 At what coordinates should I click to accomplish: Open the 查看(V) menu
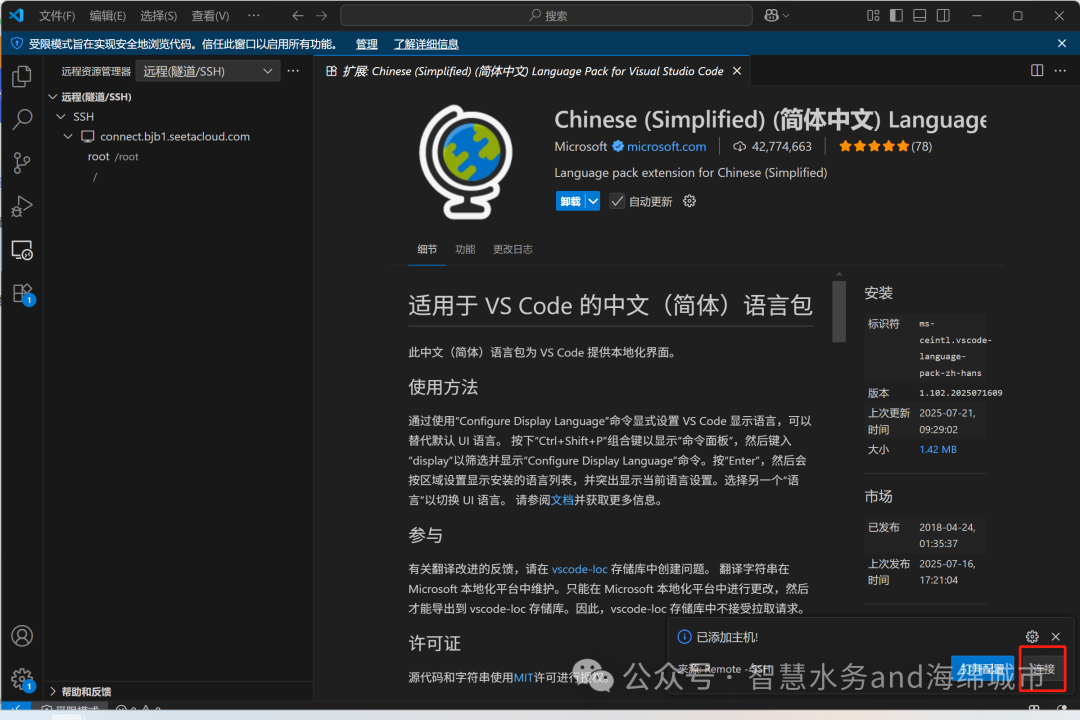coord(210,15)
